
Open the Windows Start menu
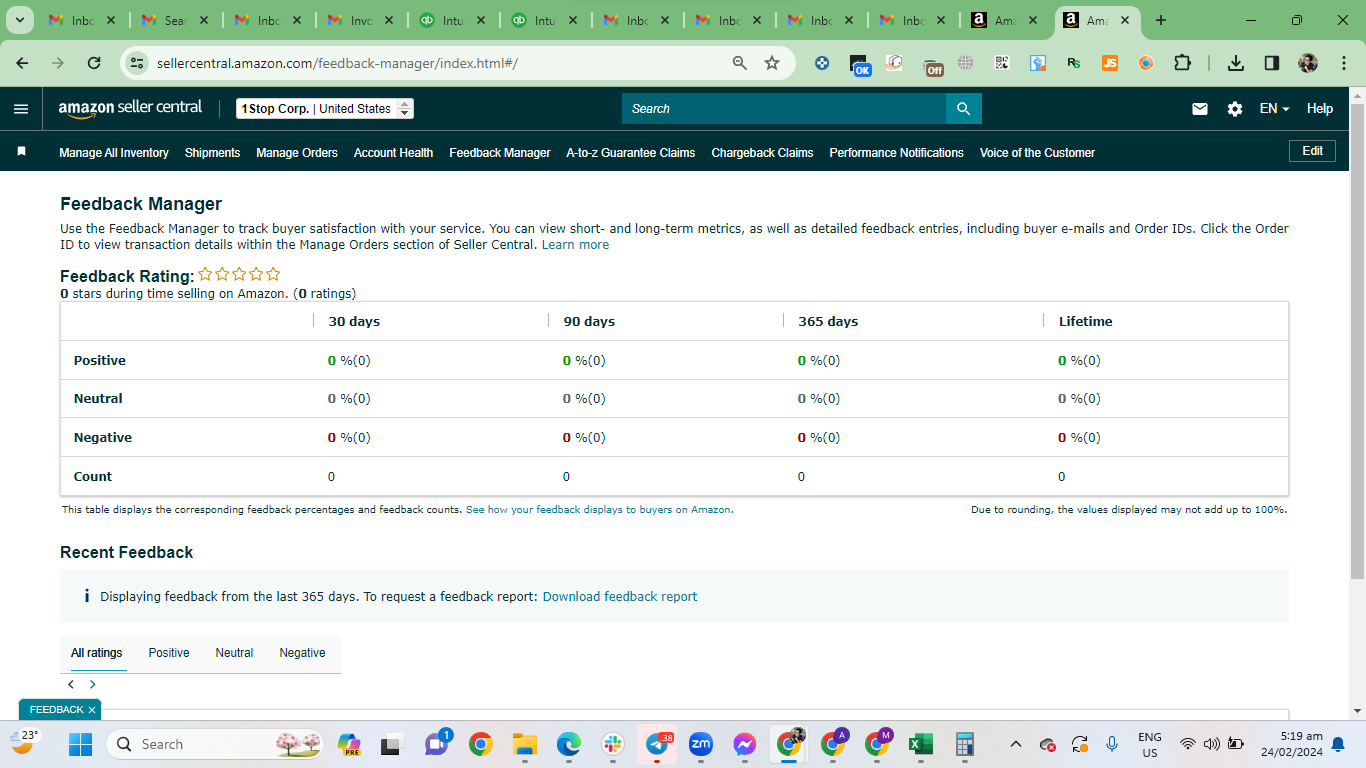[80, 744]
